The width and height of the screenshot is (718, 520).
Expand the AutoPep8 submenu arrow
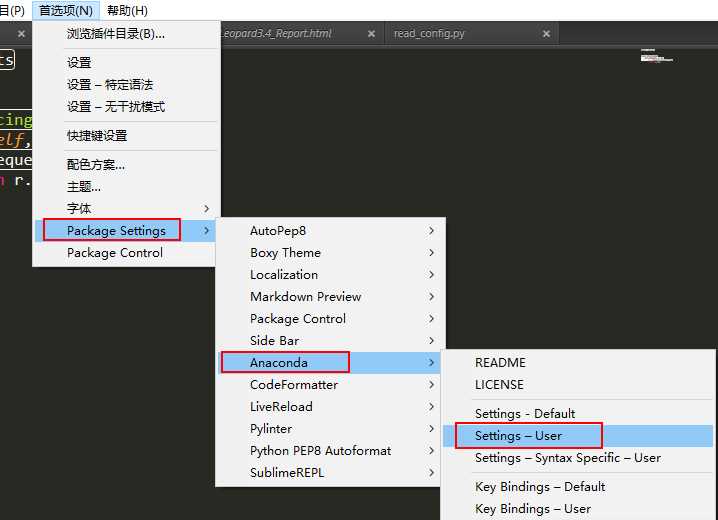[x=431, y=231]
